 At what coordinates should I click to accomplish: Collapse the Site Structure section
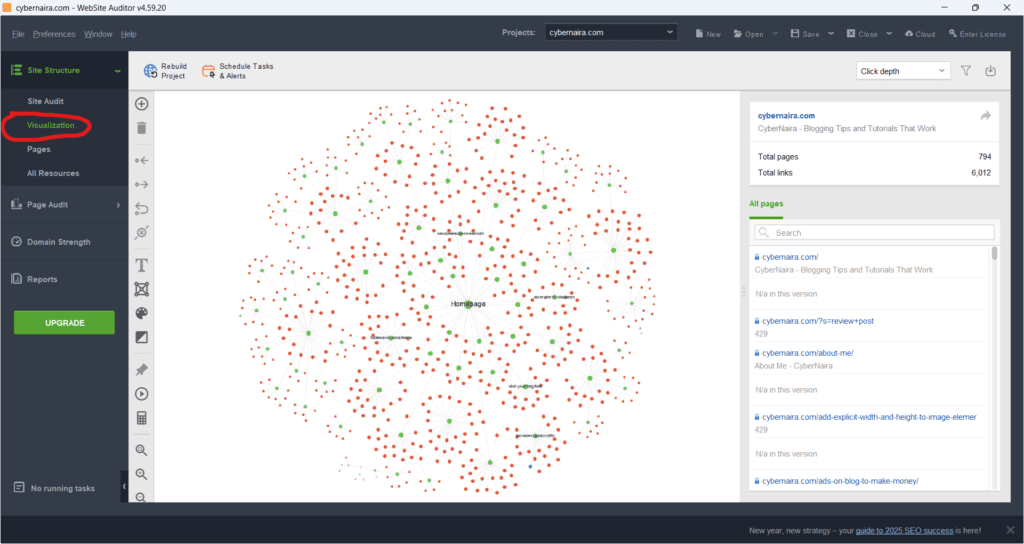(x=118, y=71)
